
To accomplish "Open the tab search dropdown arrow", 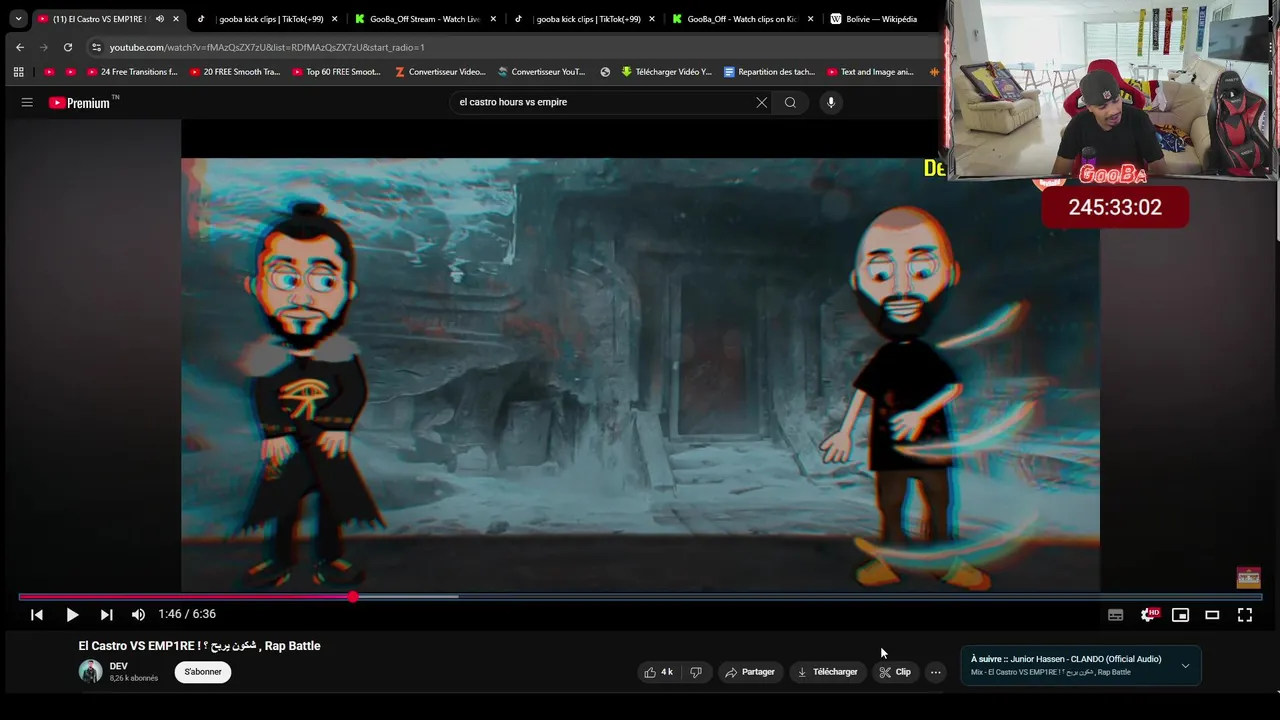I will click(x=18, y=18).
